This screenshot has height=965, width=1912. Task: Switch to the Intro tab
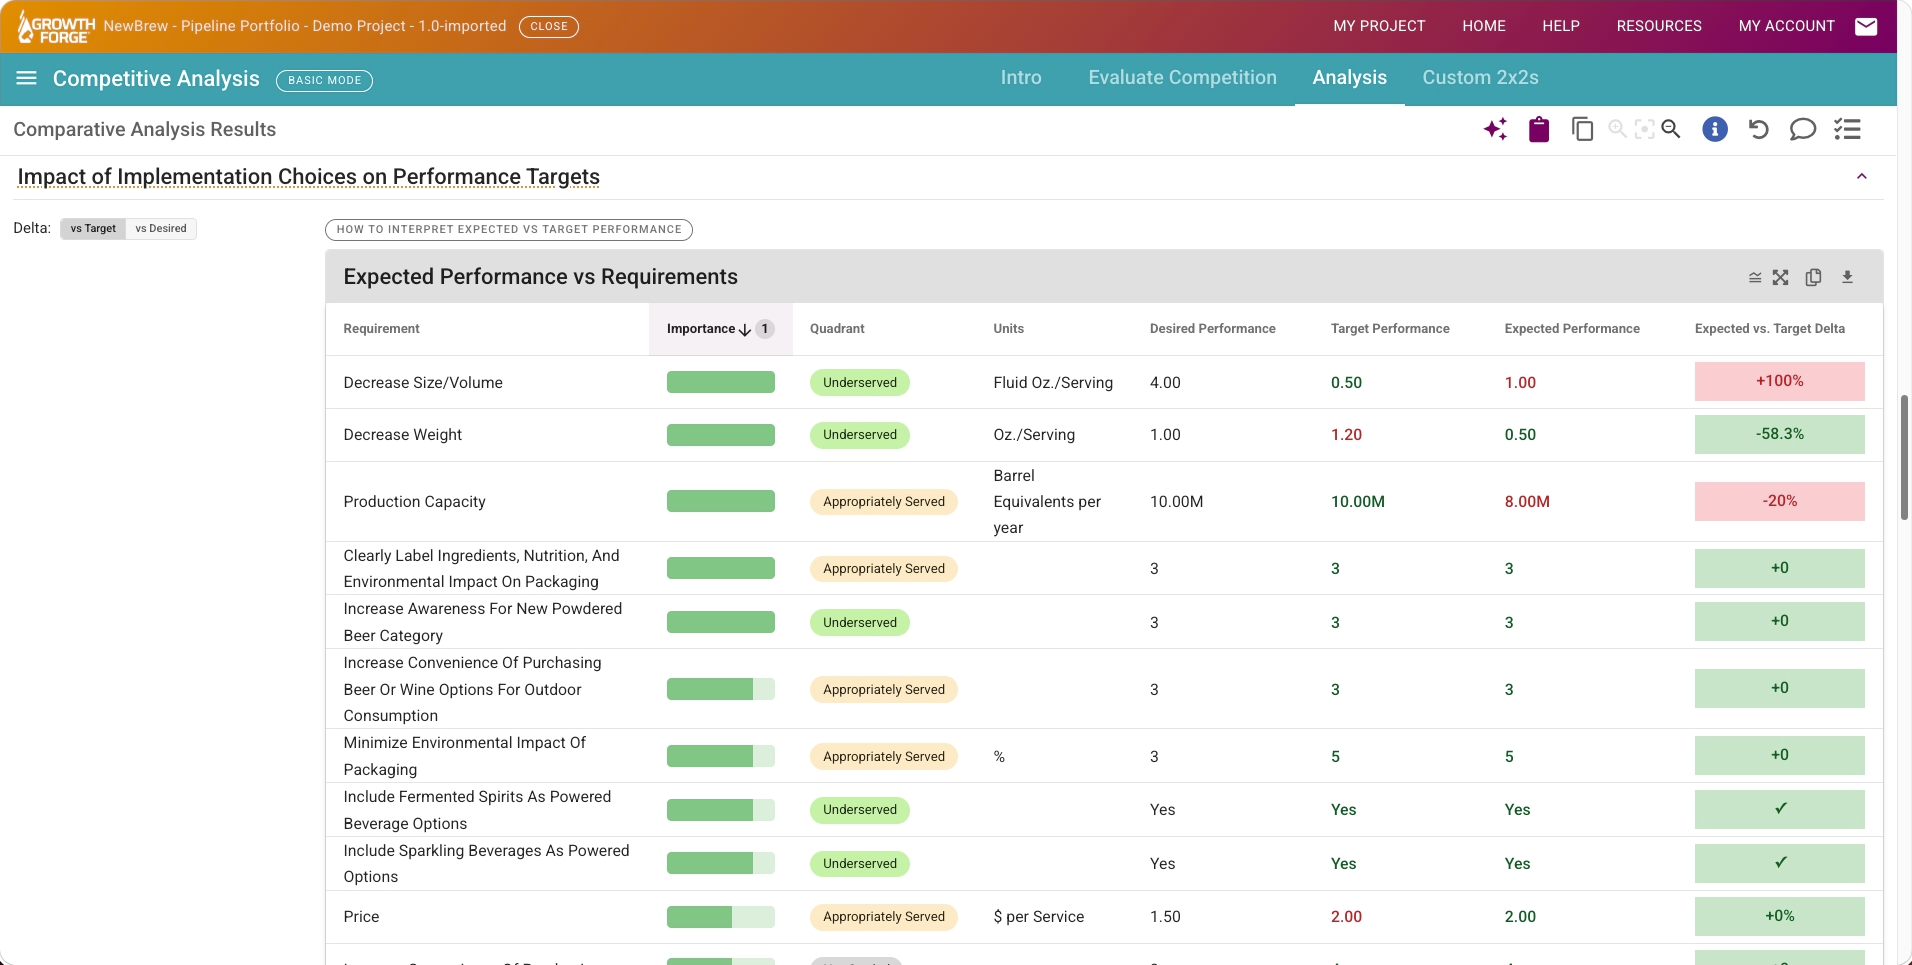[1021, 78]
